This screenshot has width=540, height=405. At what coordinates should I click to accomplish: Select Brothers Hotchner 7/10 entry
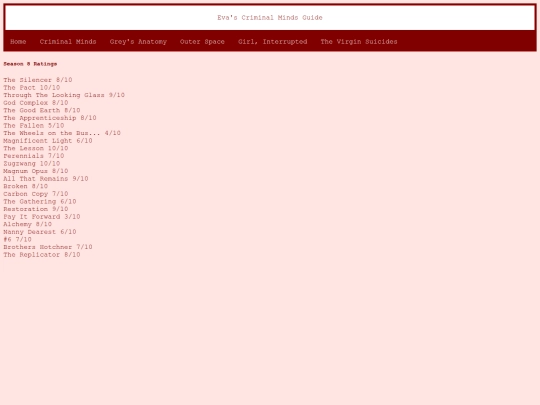click(48, 247)
